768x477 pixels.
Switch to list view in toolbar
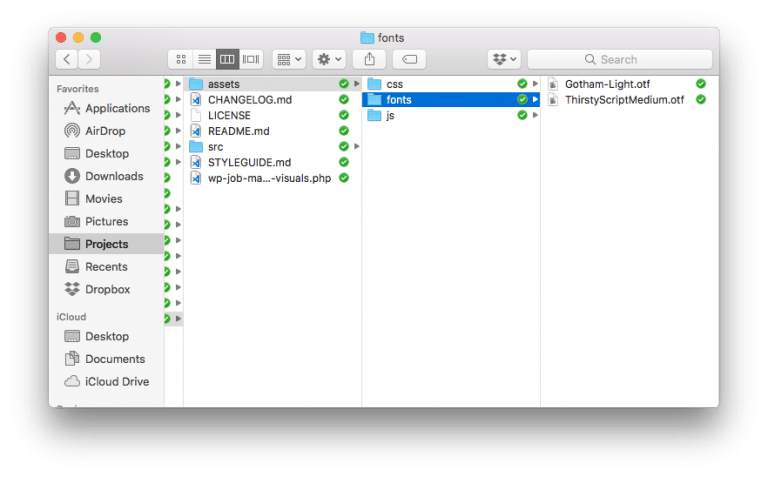[x=204, y=60]
